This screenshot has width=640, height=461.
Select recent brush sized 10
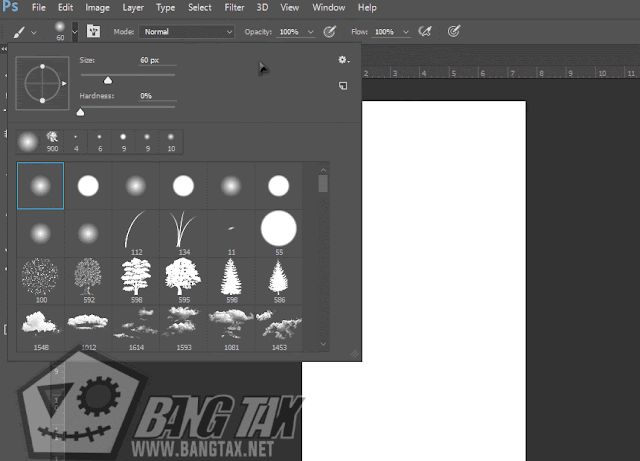(x=171, y=142)
